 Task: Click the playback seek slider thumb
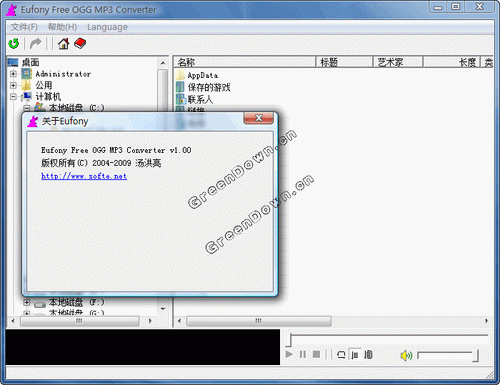coord(289,340)
